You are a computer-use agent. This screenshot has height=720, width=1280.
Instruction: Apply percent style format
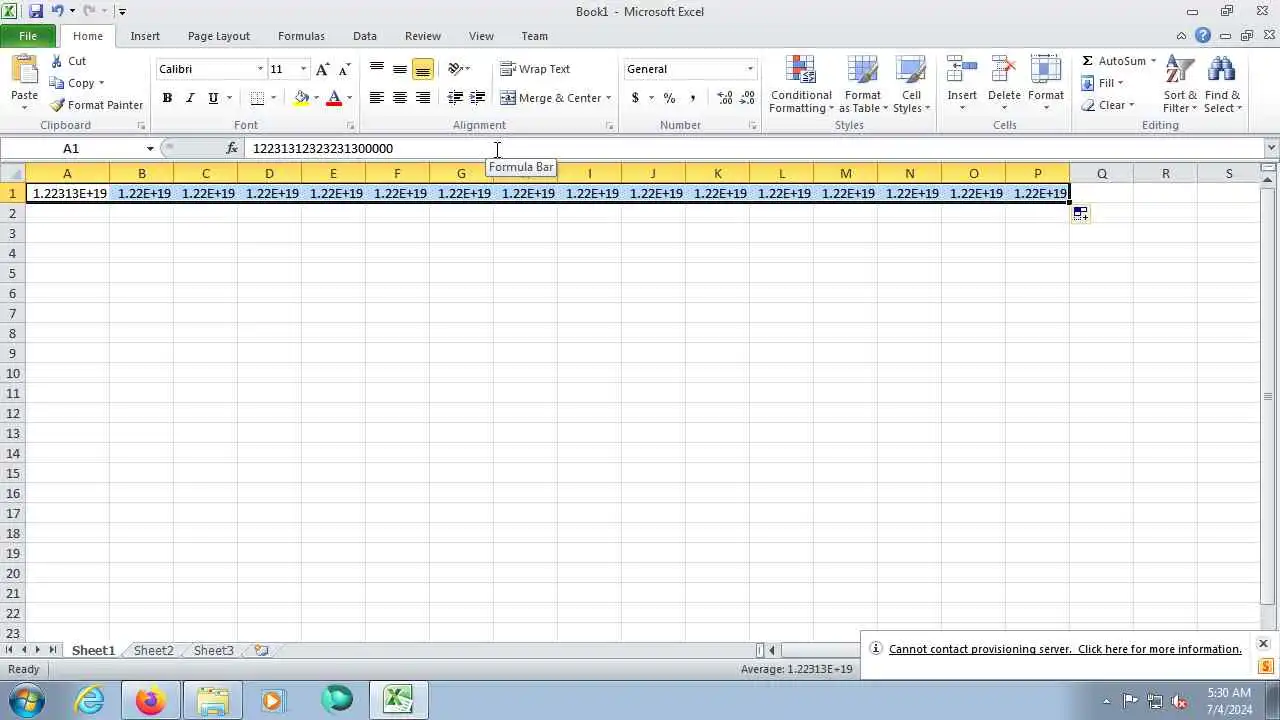click(669, 98)
